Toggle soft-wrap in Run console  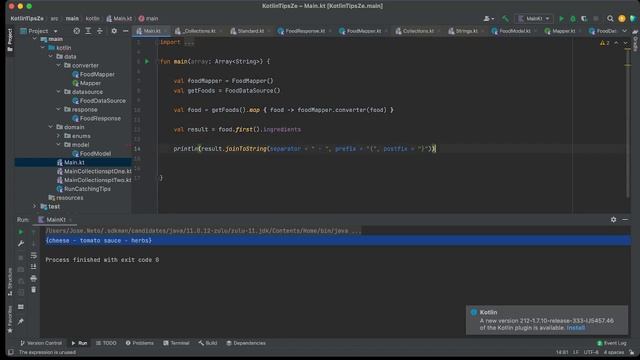tap(33, 256)
